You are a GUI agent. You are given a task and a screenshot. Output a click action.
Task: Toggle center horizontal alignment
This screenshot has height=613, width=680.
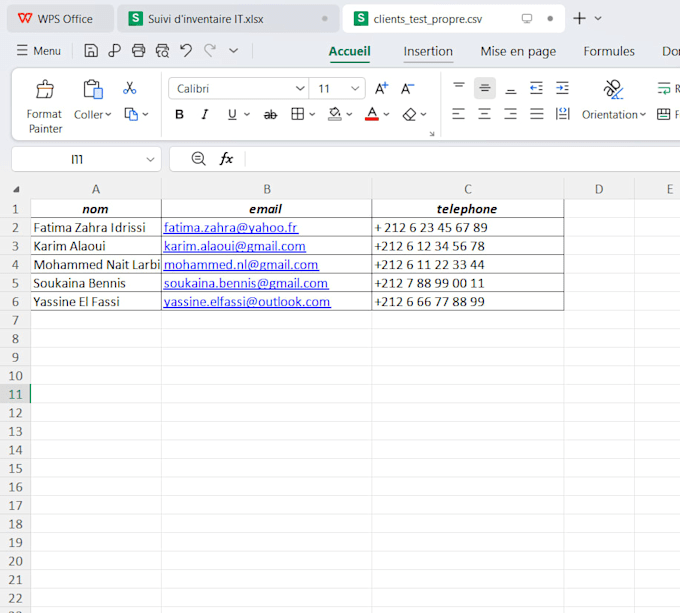(484, 114)
